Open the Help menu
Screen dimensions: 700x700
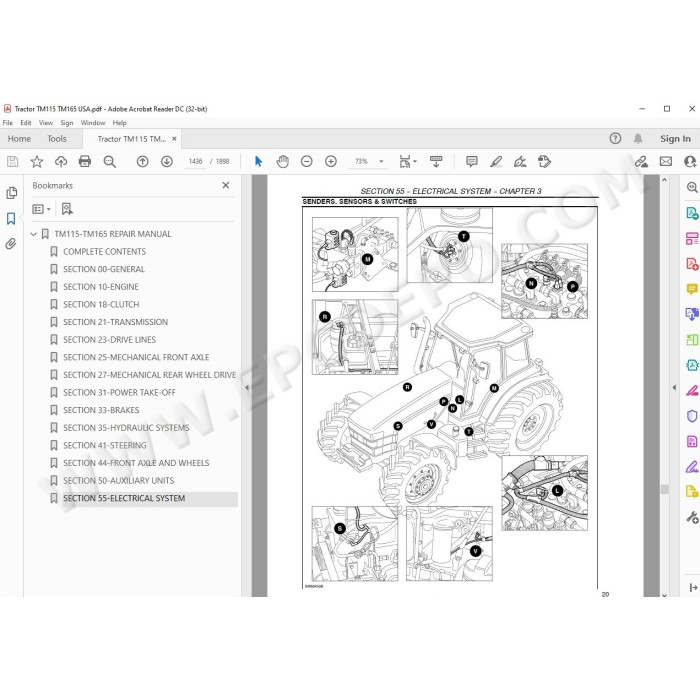119,123
